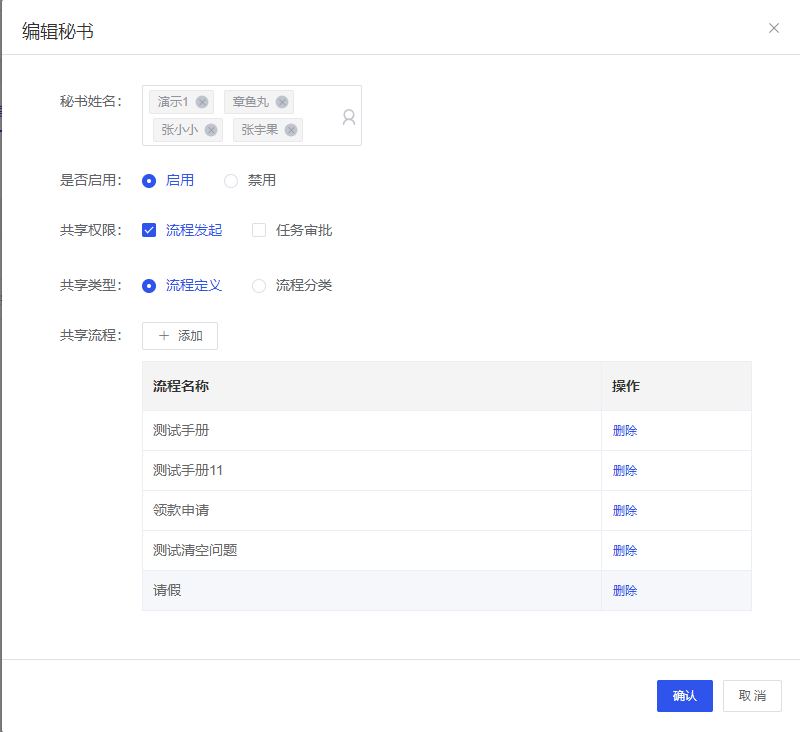Delete the 测试清空问题 process row

[625, 551]
